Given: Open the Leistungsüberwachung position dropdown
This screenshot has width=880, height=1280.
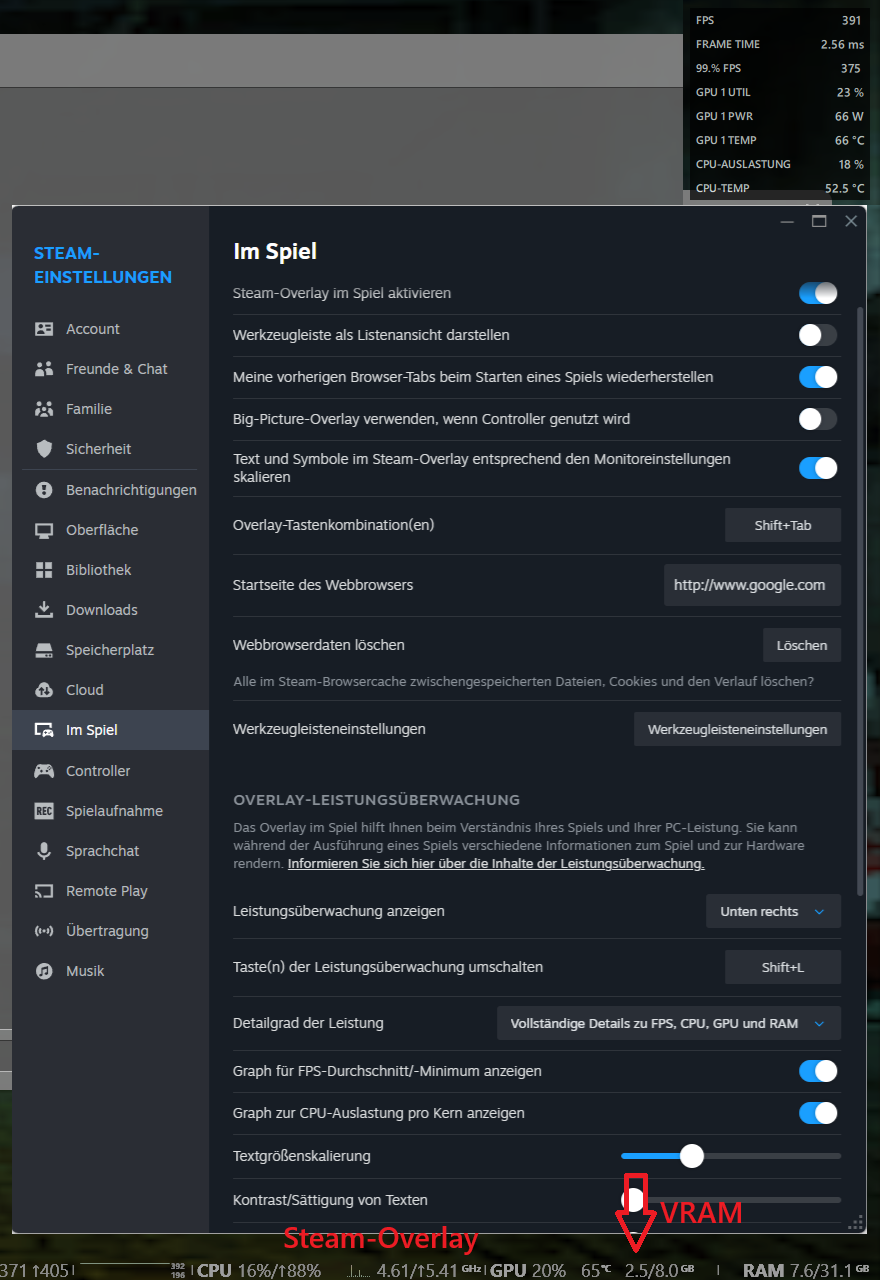Looking at the screenshot, I should (773, 911).
